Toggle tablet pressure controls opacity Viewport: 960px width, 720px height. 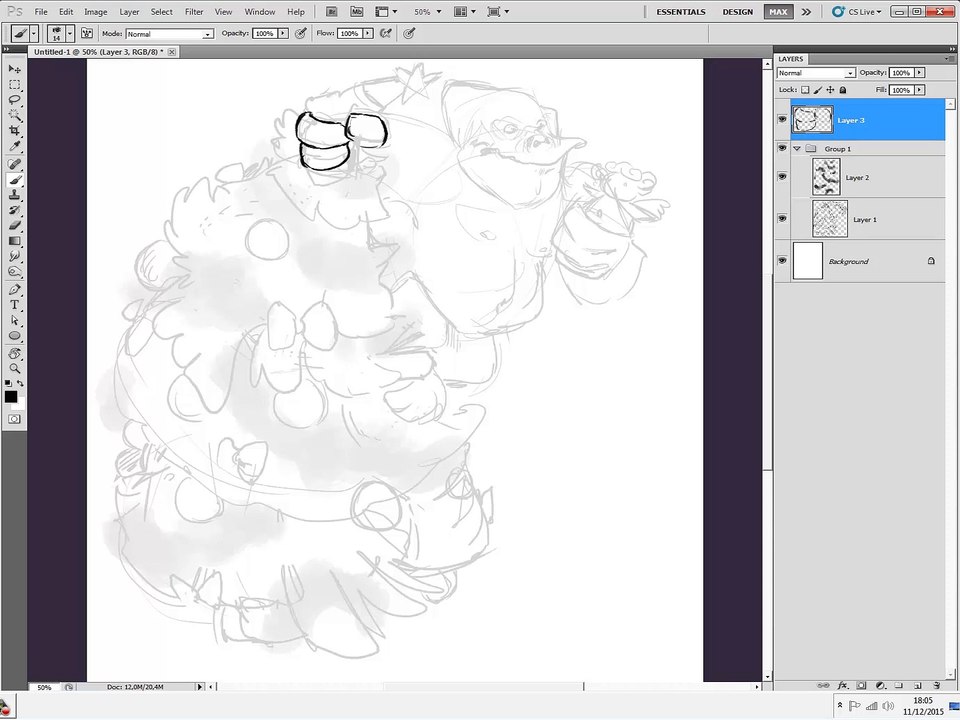click(301, 34)
